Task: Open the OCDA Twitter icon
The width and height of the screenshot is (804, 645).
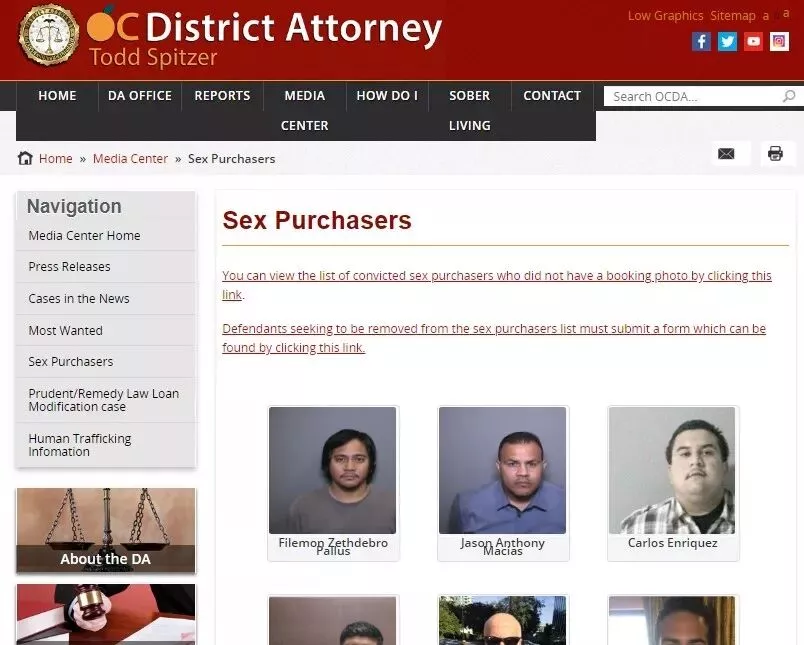Action: pos(727,42)
